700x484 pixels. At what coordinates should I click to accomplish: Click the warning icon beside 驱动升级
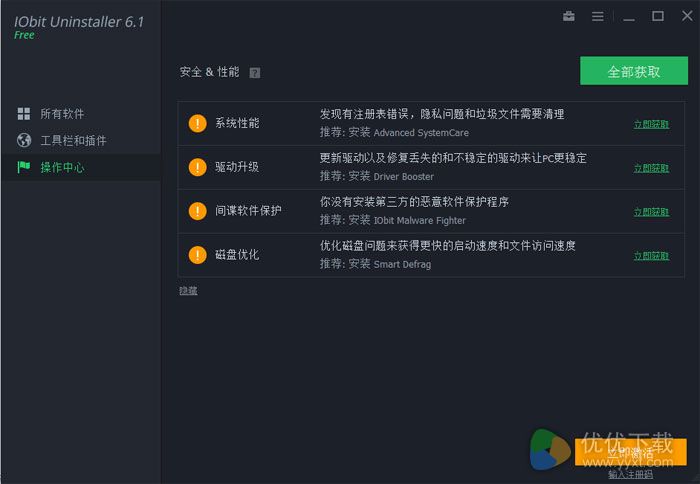point(197,167)
